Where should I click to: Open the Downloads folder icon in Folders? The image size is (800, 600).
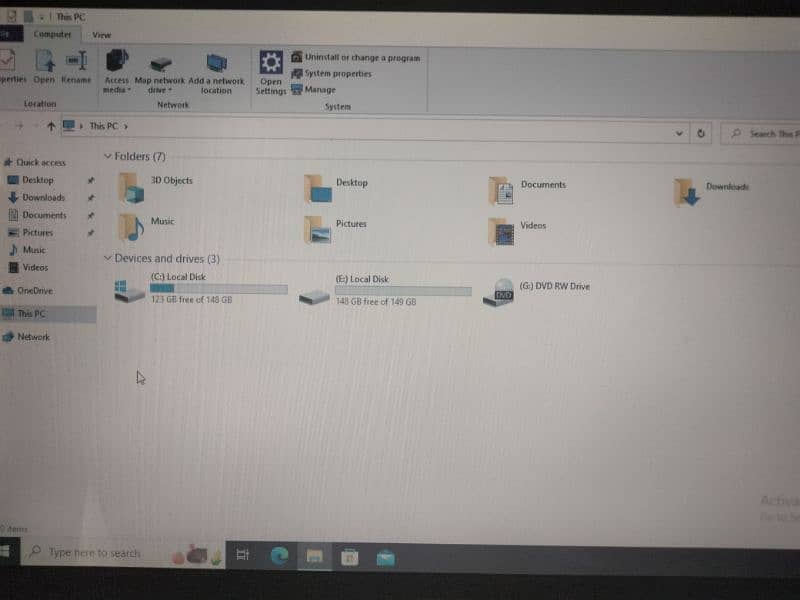(686, 192)
